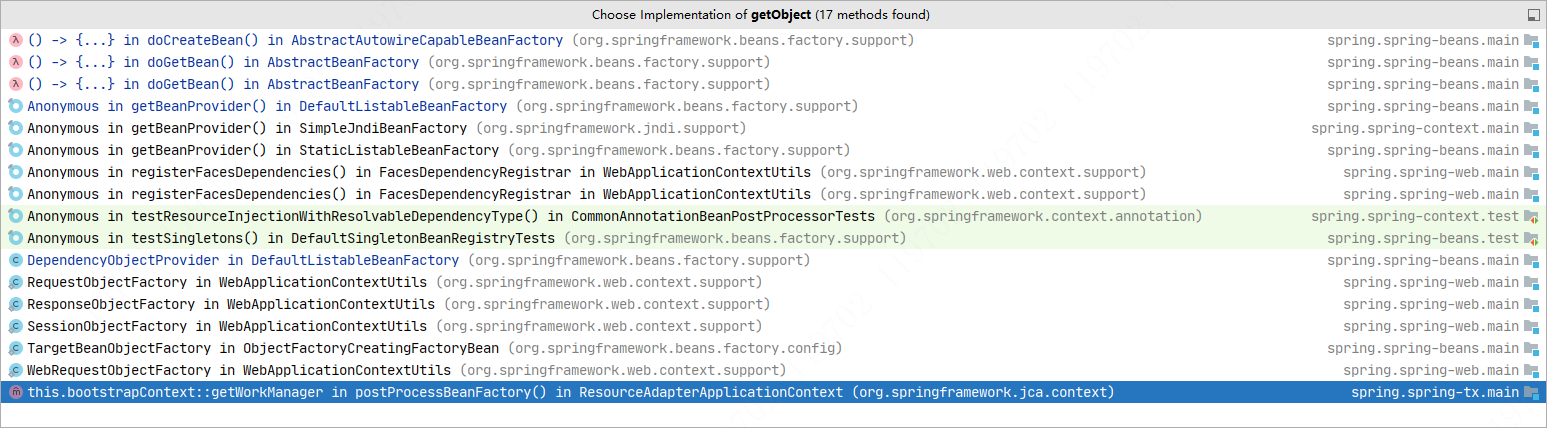
Task: Select Anonymous in StaticListableBeanFactory entry
Action: [x=262, y=151]
